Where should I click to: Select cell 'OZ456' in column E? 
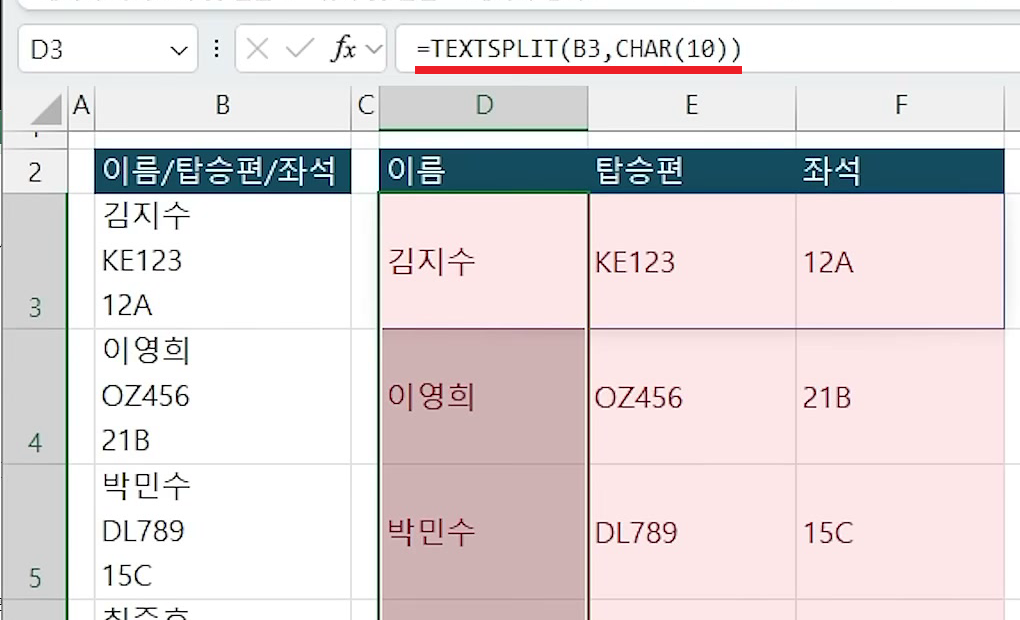[692, 397]
